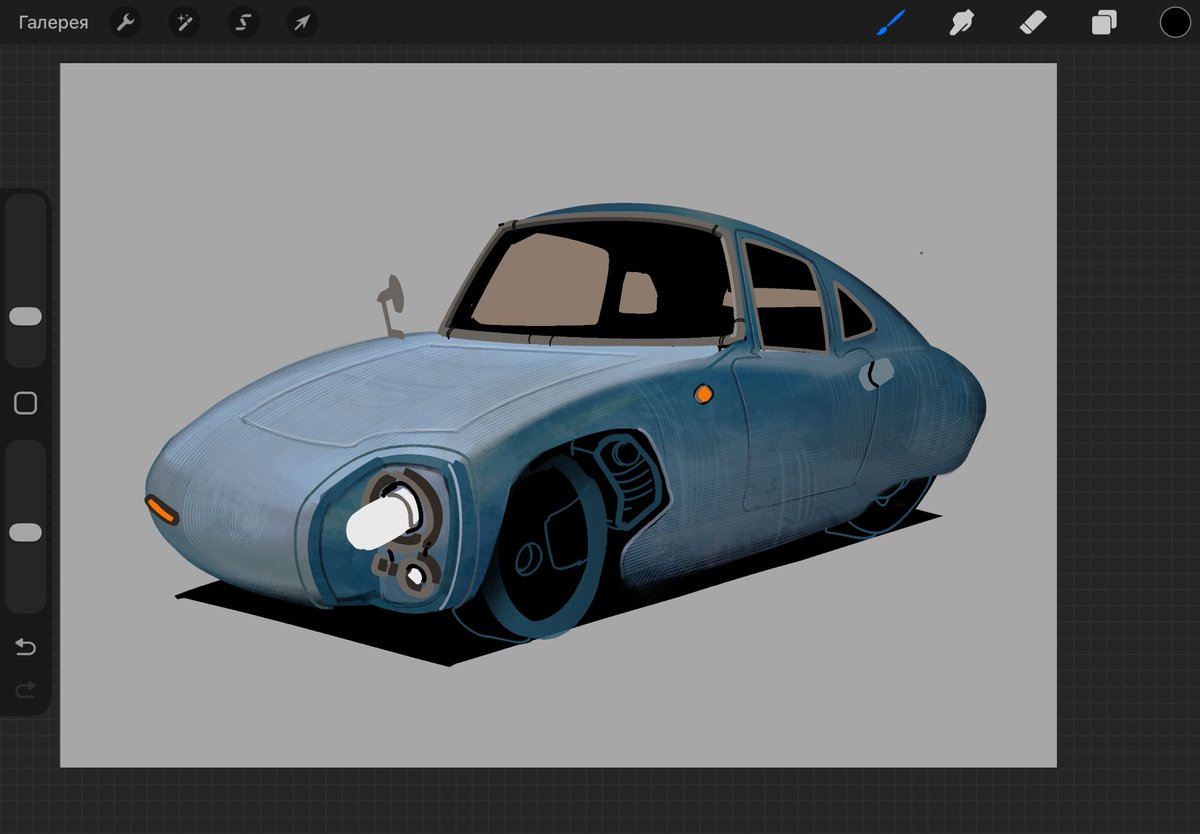The image size is (1200, 834).
Task: Open the Actions wrench menu
Action: click(125, 22)
